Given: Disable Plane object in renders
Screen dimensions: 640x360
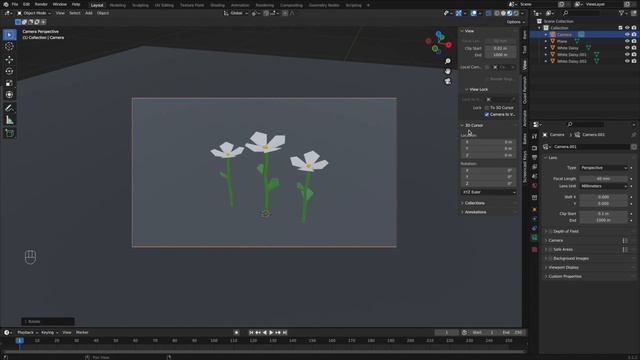Looking at the screenshot, I should pyautogui.click(x=634, y=41).
